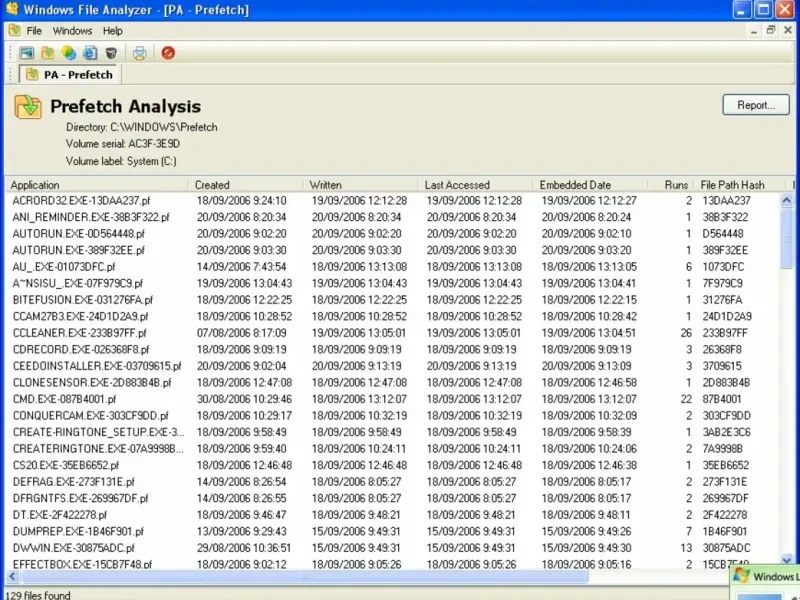Screen dimensions: 800x600
Task: Click the horizontal scrollbar thumb
Action: [x=305, y=577]
